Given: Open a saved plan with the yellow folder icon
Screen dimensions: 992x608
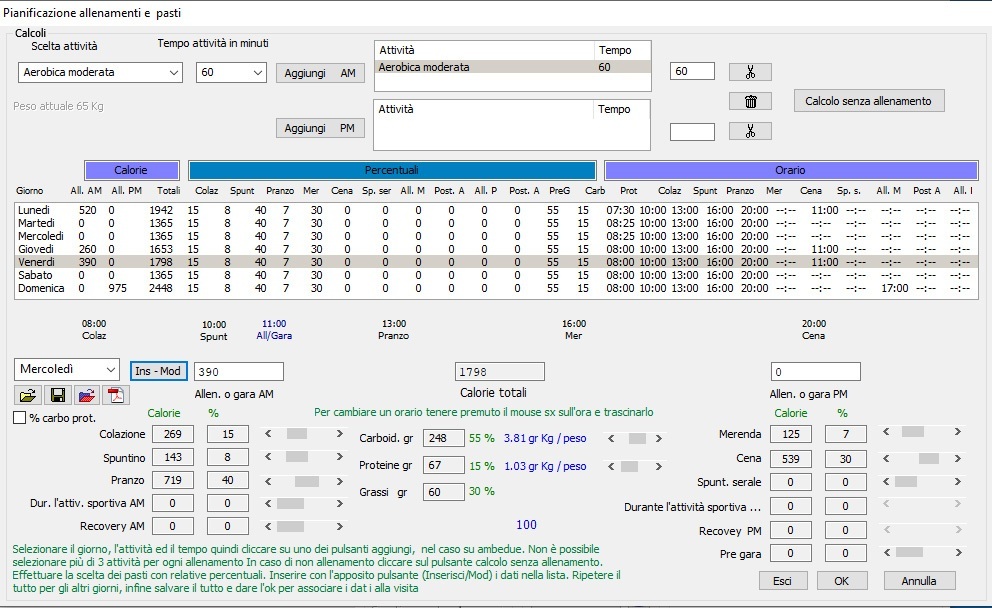Looking at the screenshot, I should click(x=28, y=395).
